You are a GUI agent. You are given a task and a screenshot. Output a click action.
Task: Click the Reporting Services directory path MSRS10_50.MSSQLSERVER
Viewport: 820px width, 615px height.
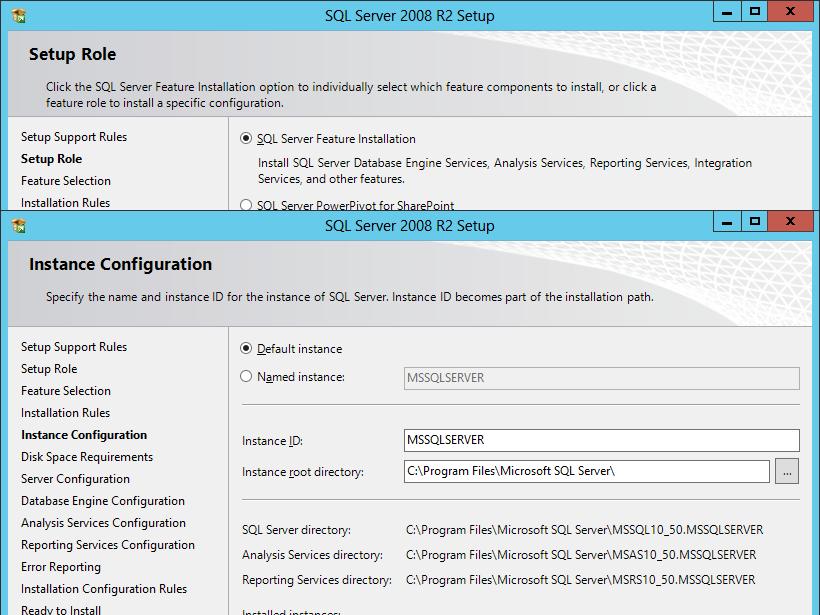580,580
